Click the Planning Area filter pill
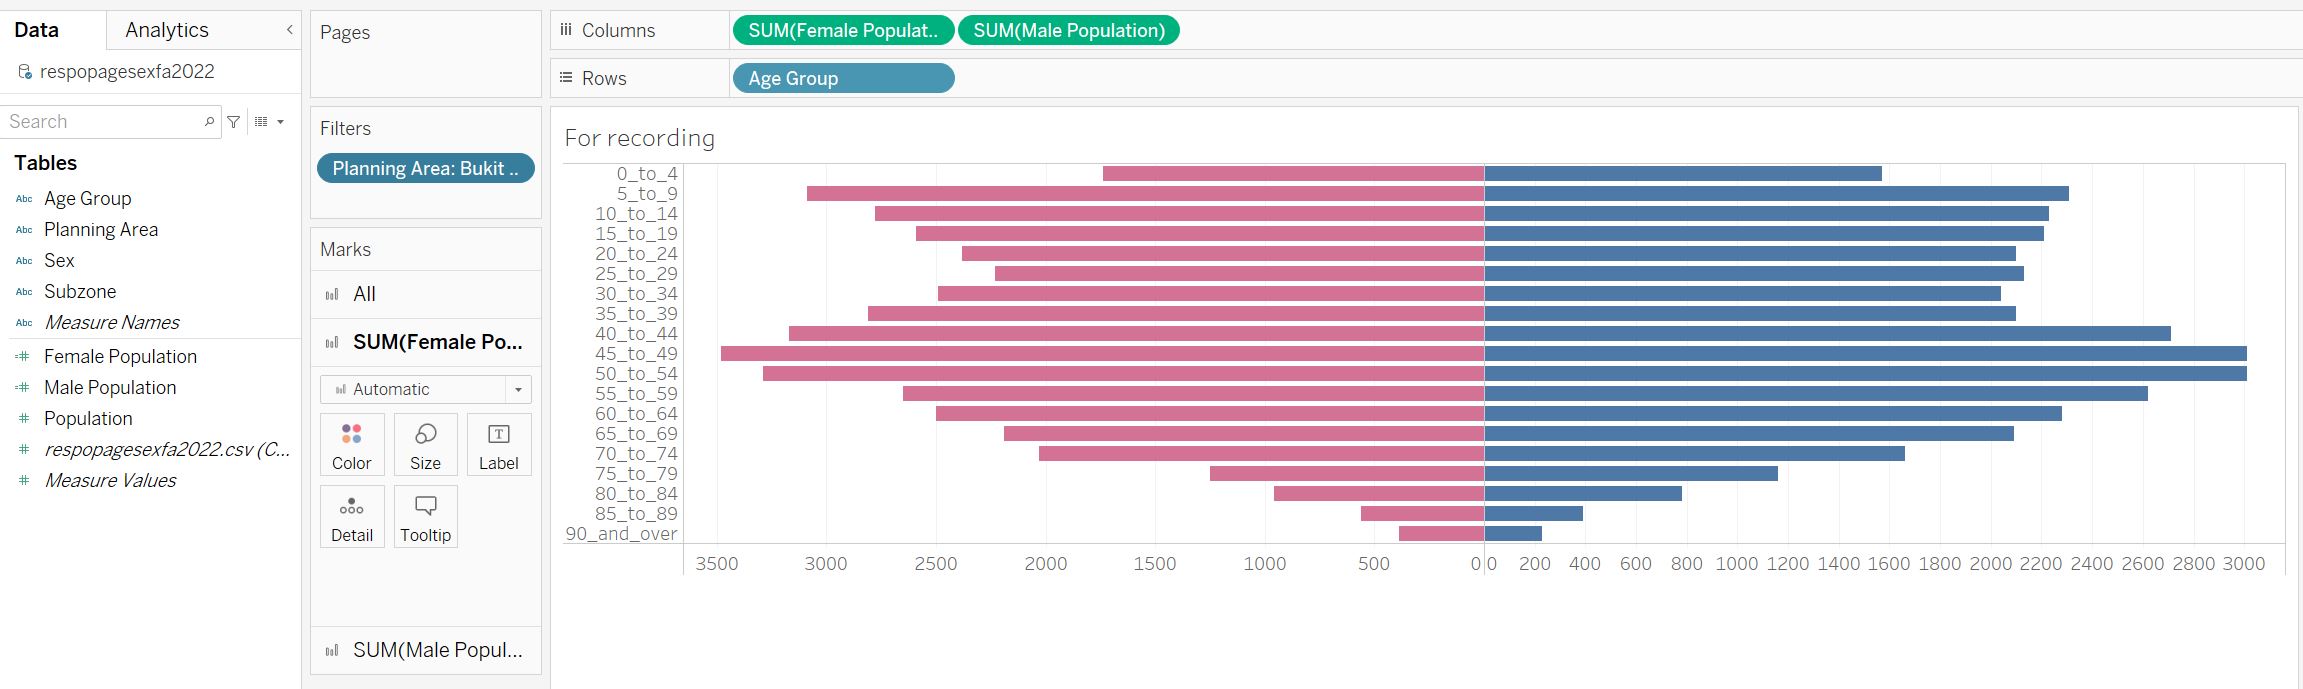Image resolution: width=2303 pixels, height=689 pixels. pos(425,168)
